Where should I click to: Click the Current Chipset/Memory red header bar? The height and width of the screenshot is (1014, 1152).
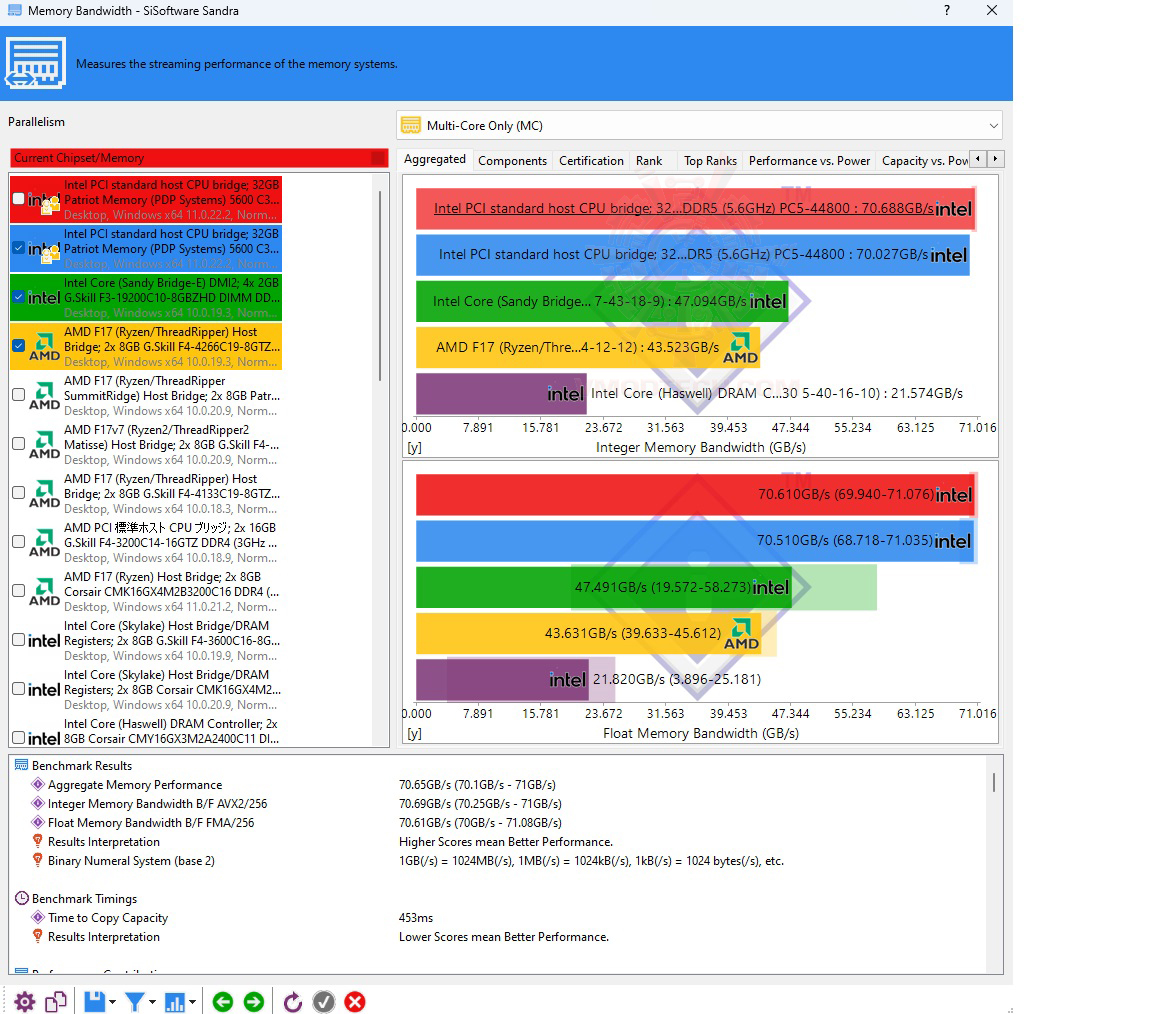click(199, 158)
